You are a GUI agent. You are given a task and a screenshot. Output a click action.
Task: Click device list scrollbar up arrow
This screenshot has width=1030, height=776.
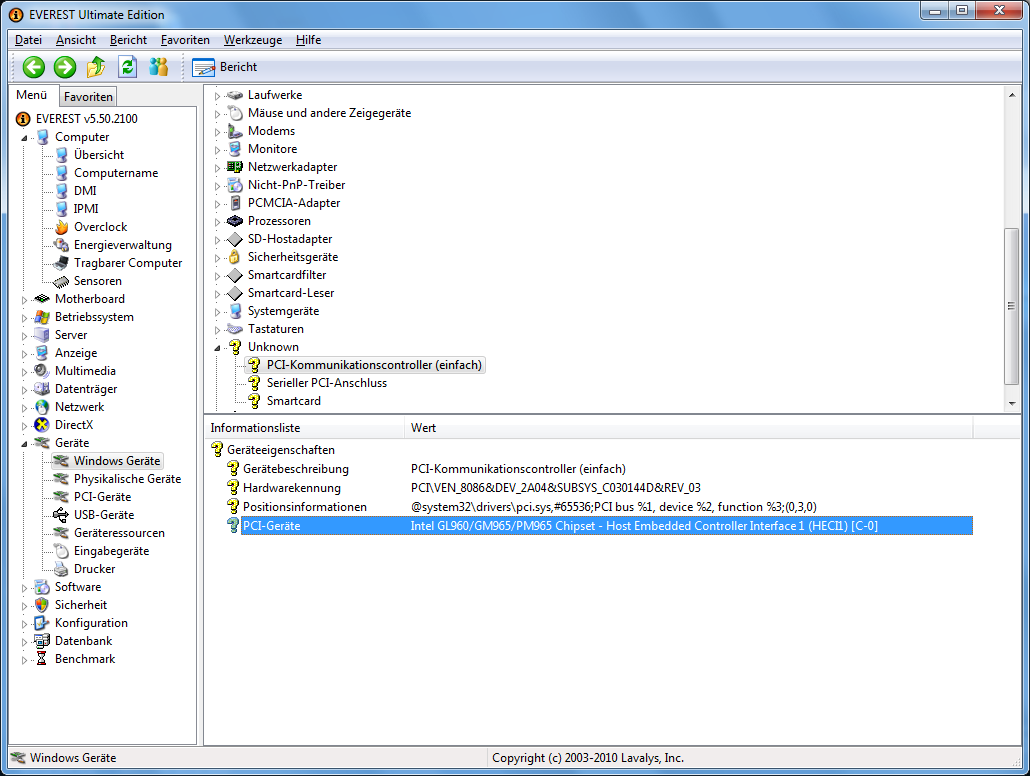click(1012, 95)
